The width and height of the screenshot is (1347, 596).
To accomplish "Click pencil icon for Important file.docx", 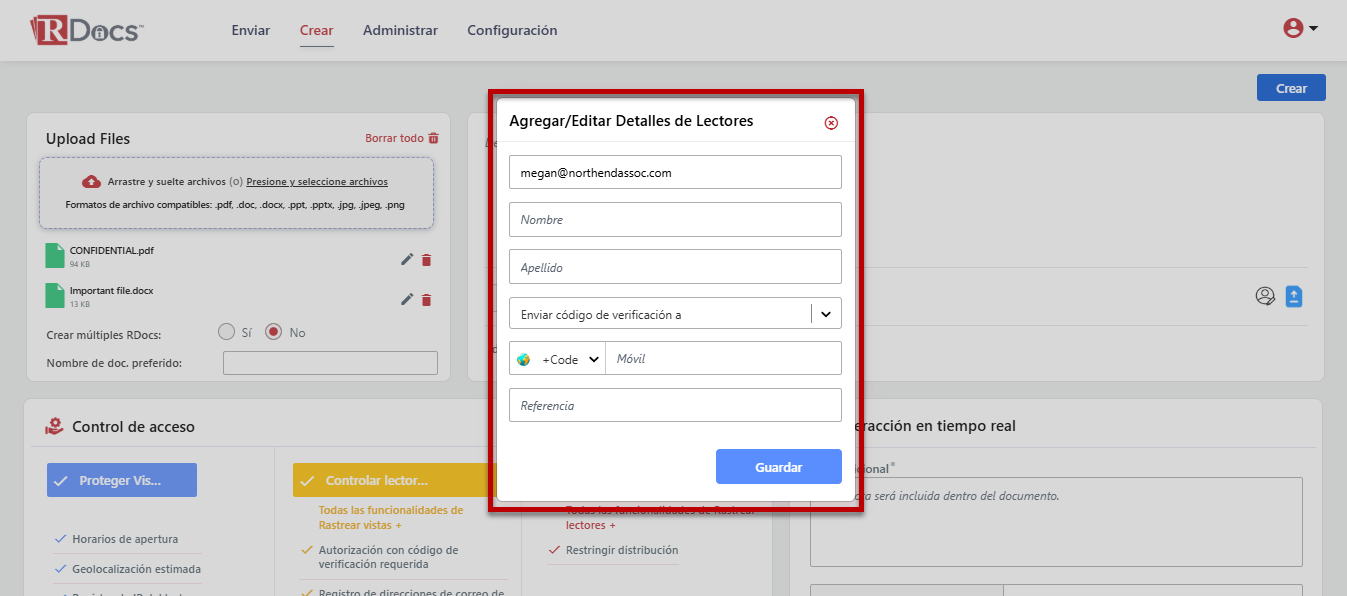I will (407, 299).
